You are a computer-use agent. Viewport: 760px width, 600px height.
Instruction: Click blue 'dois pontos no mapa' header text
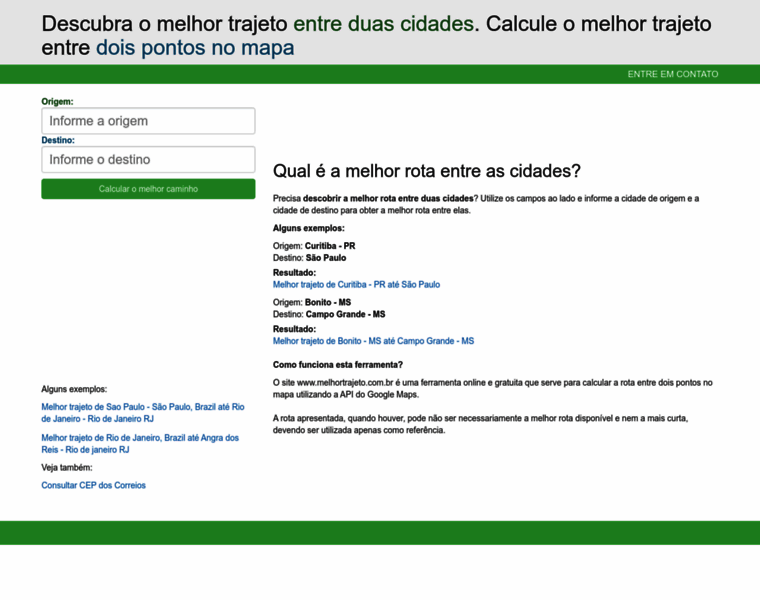click(195, 48)
